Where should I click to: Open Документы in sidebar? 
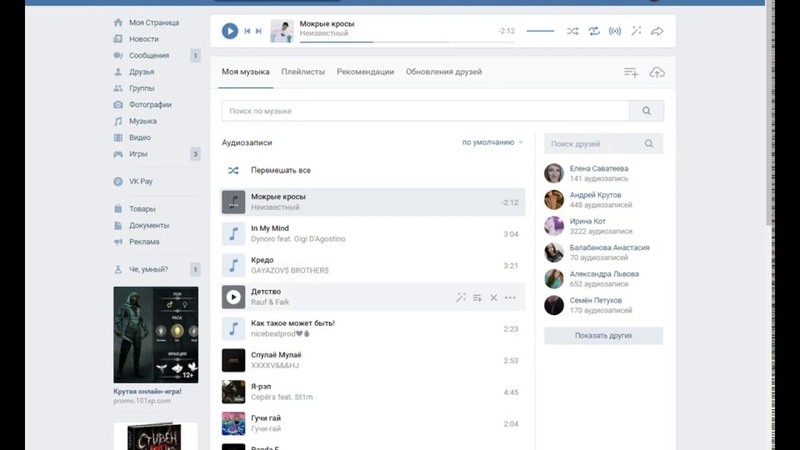coord(149,225)
